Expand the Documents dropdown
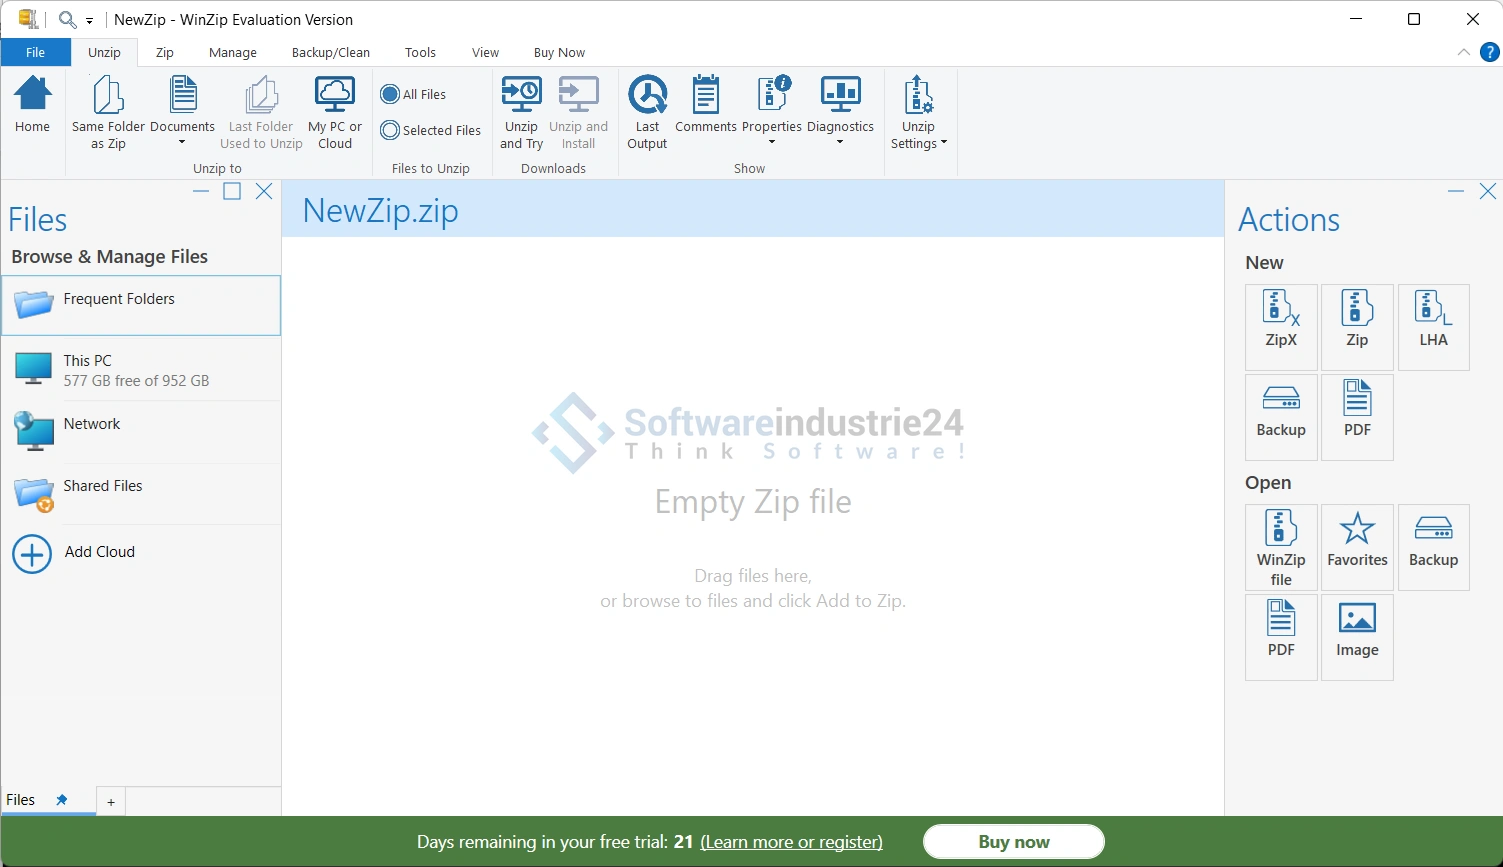The image size is (1503, 867). 182,143
